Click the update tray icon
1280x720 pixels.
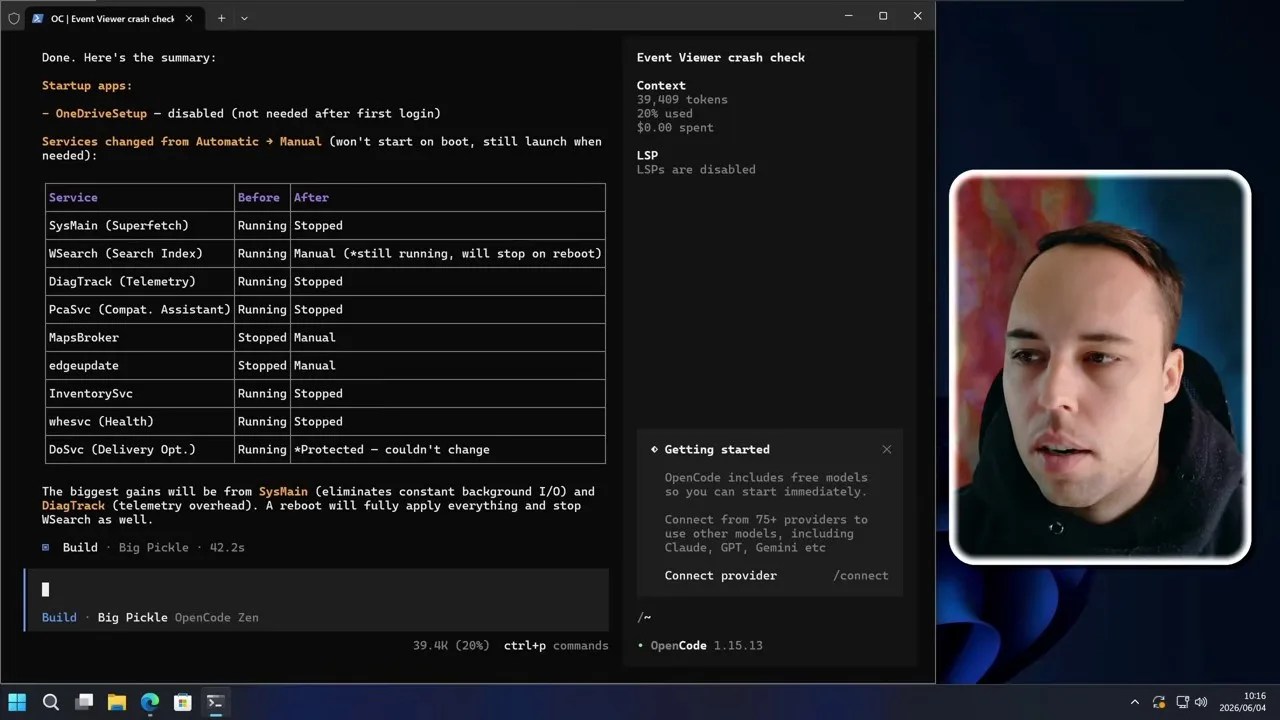click(x=1159, y=702)
